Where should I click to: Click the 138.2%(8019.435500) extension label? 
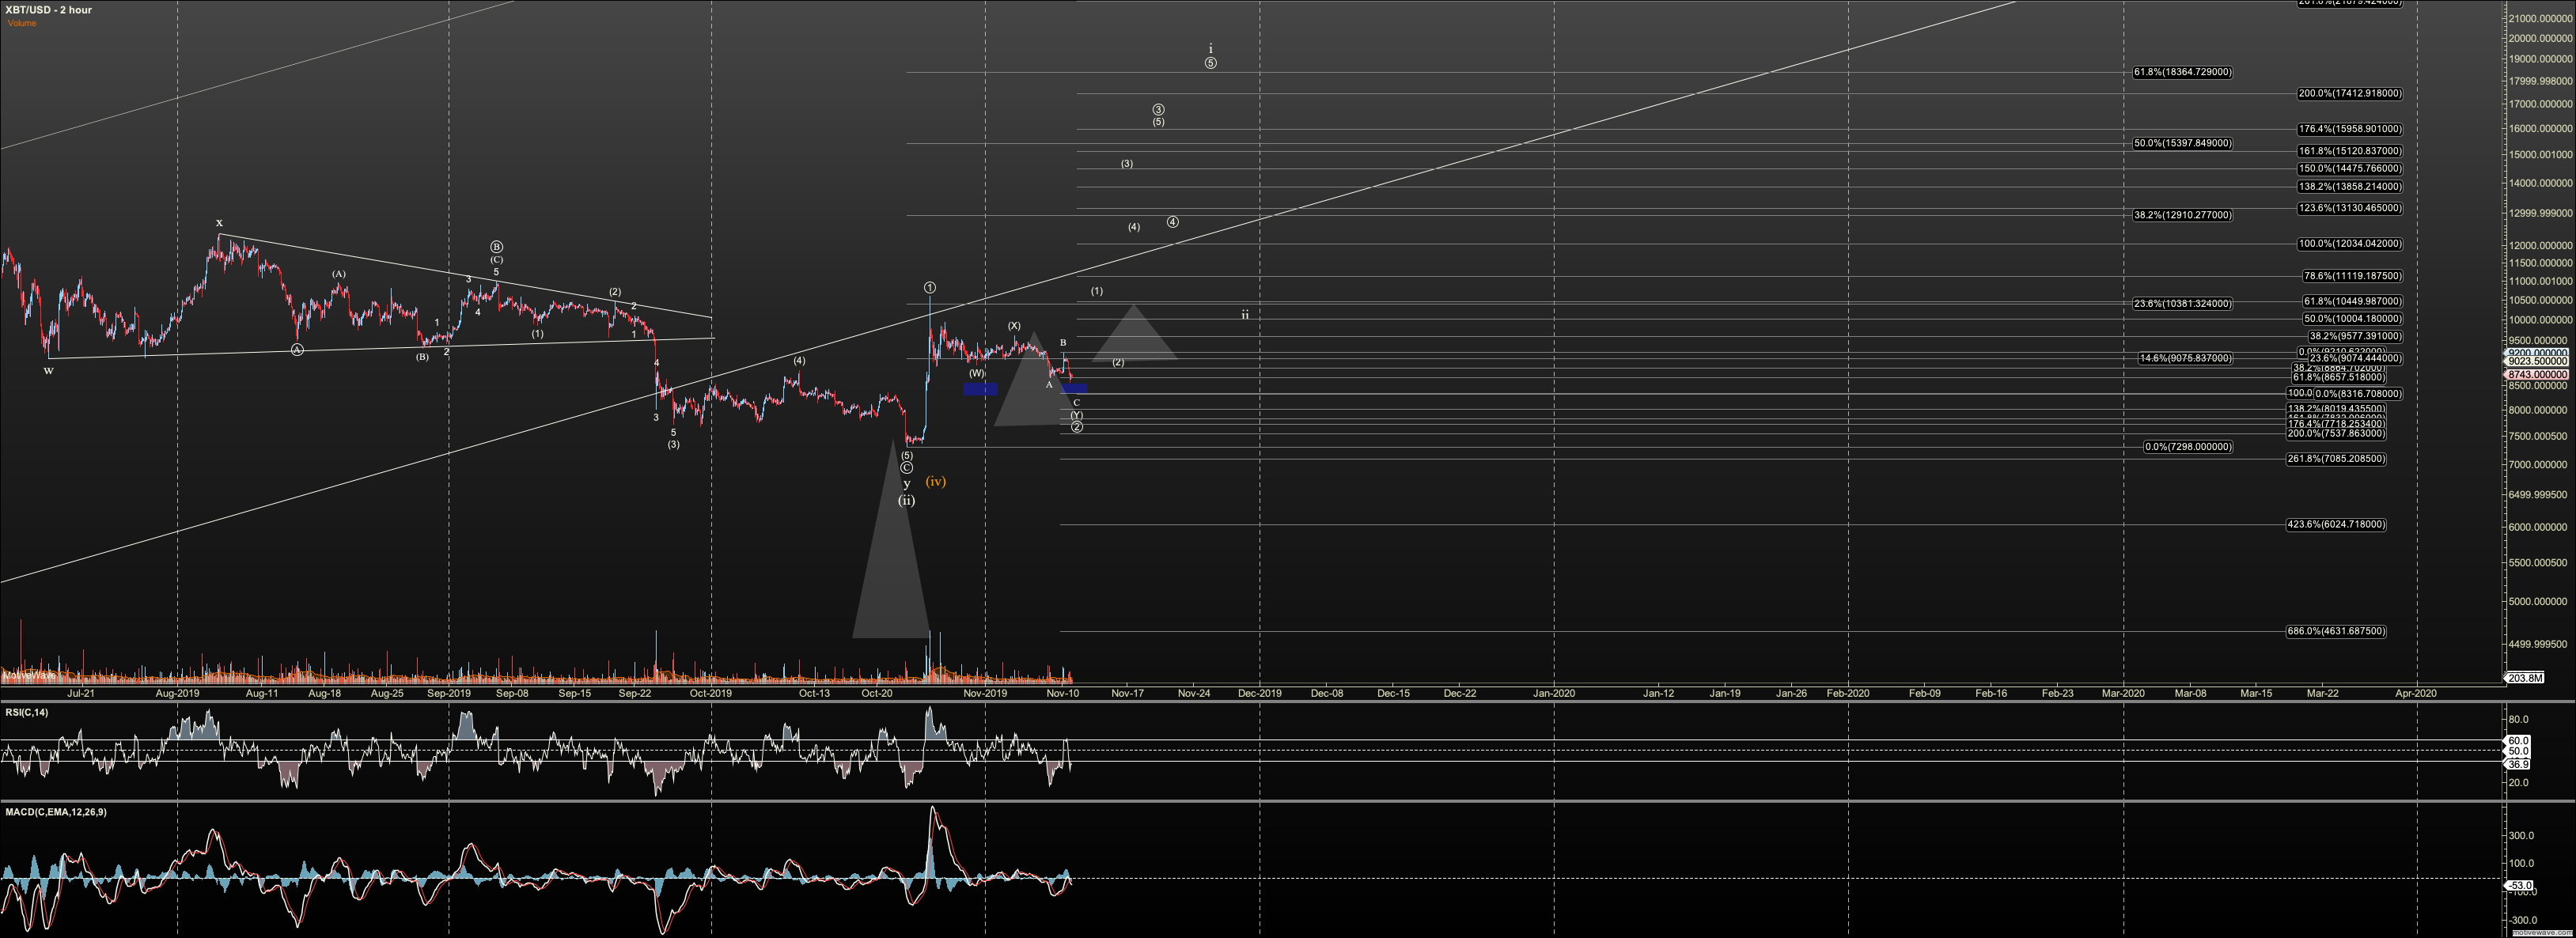pyautogui.click(x=2337, y=409)
